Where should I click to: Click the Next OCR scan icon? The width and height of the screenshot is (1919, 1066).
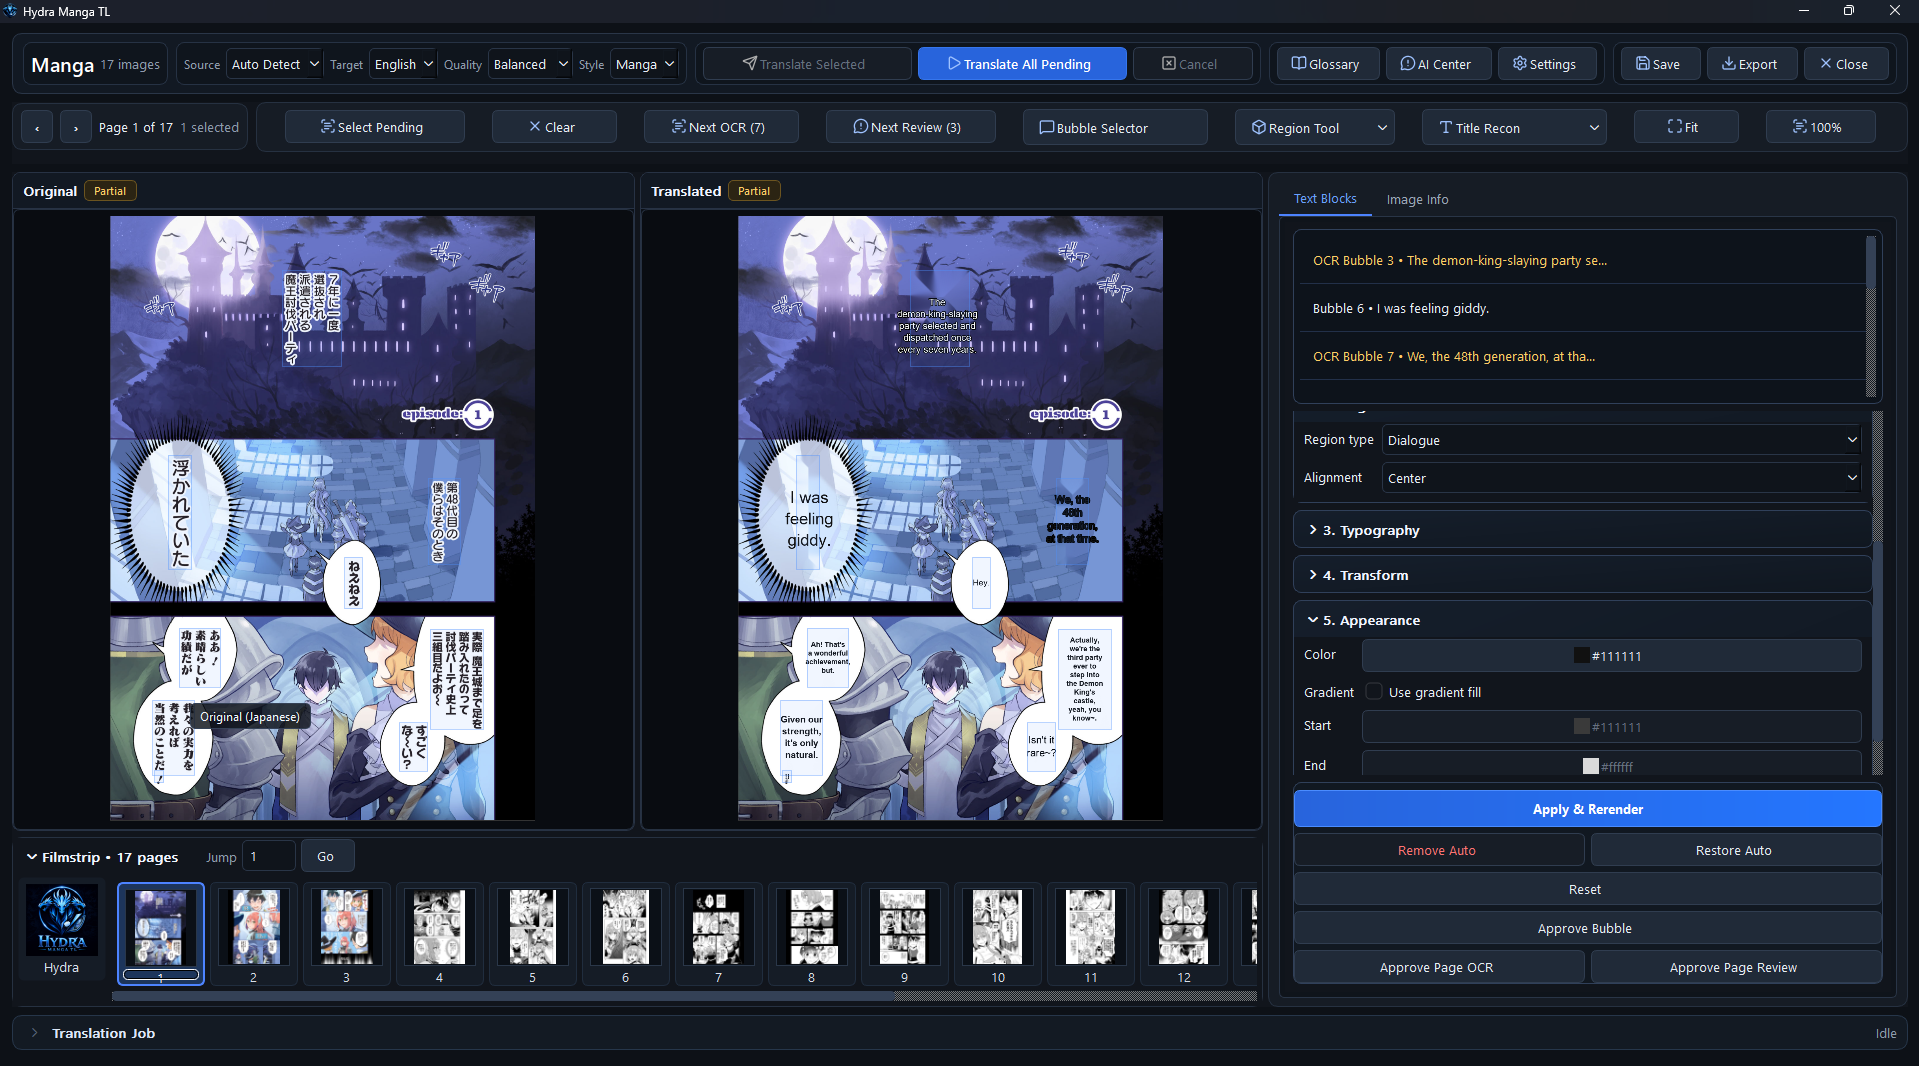[x=678, y=126]
